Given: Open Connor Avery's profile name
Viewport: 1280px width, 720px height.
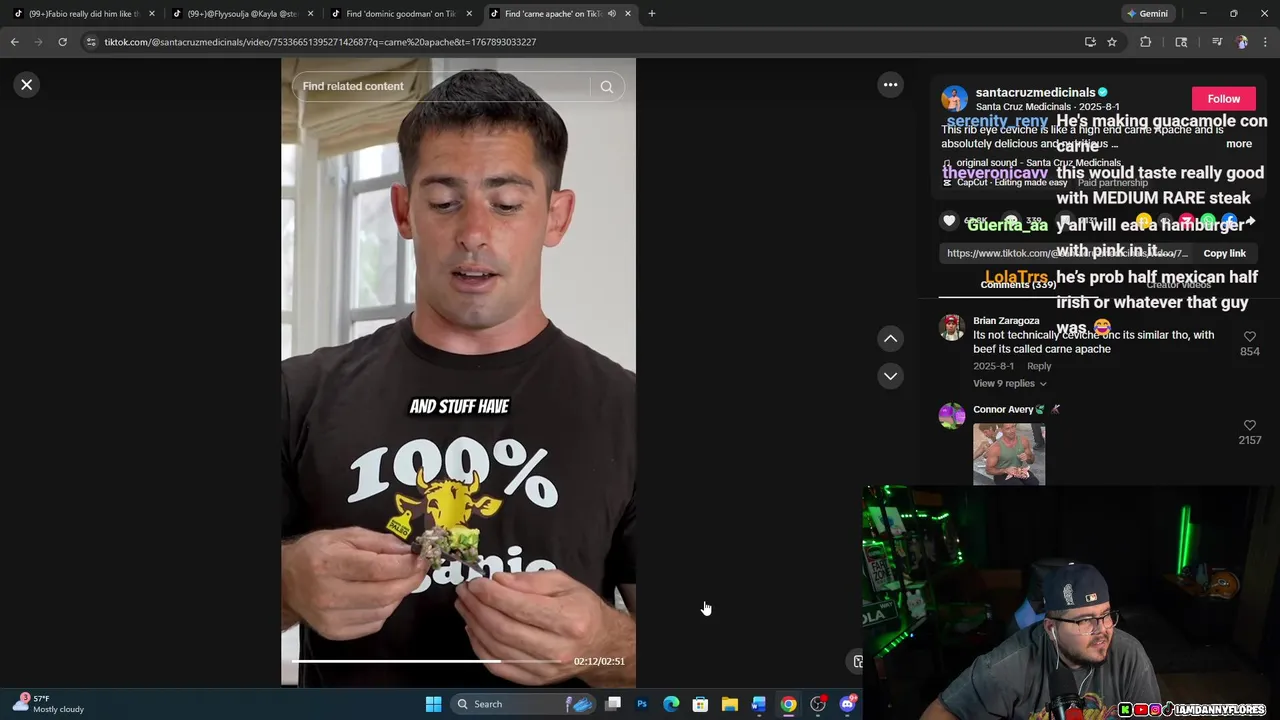Looking at the screenshot, I should coord(1003,409).
